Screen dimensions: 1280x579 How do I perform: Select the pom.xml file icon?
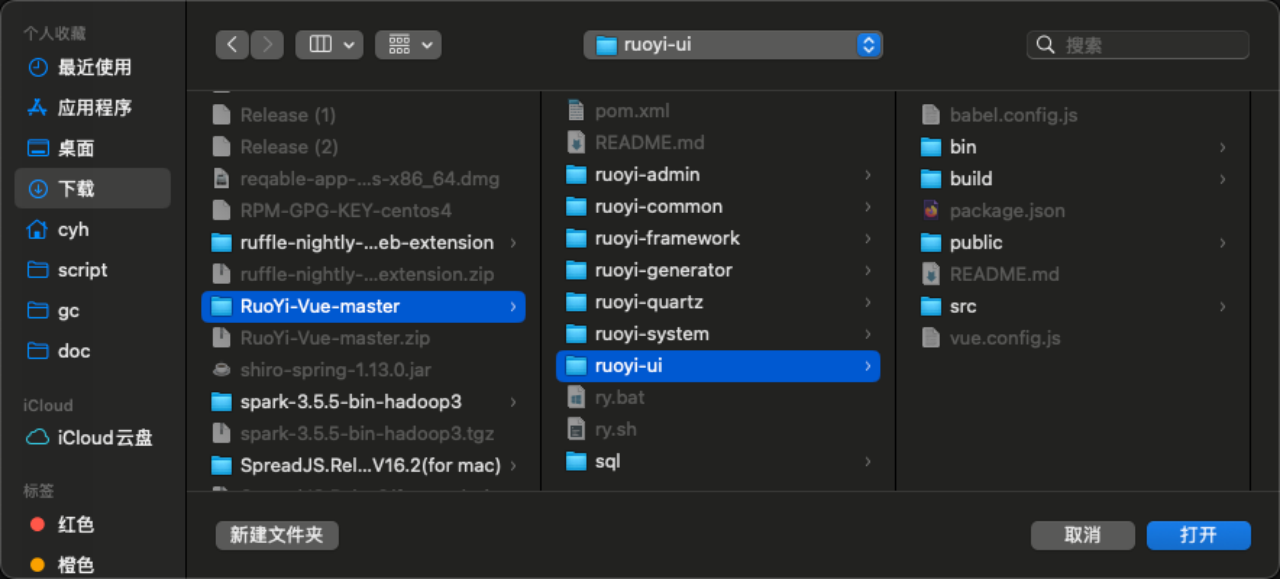pos(575,110)
